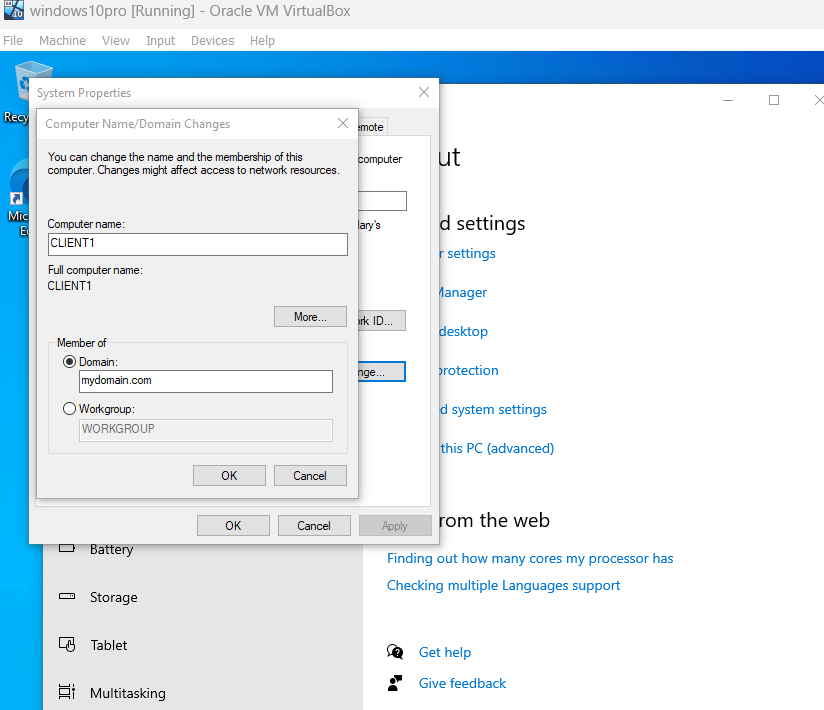This screenshot has width=824, height=710.
Task: Click the Change... button in System Properties
Action: pyautogui.click(x=382, y=372)
